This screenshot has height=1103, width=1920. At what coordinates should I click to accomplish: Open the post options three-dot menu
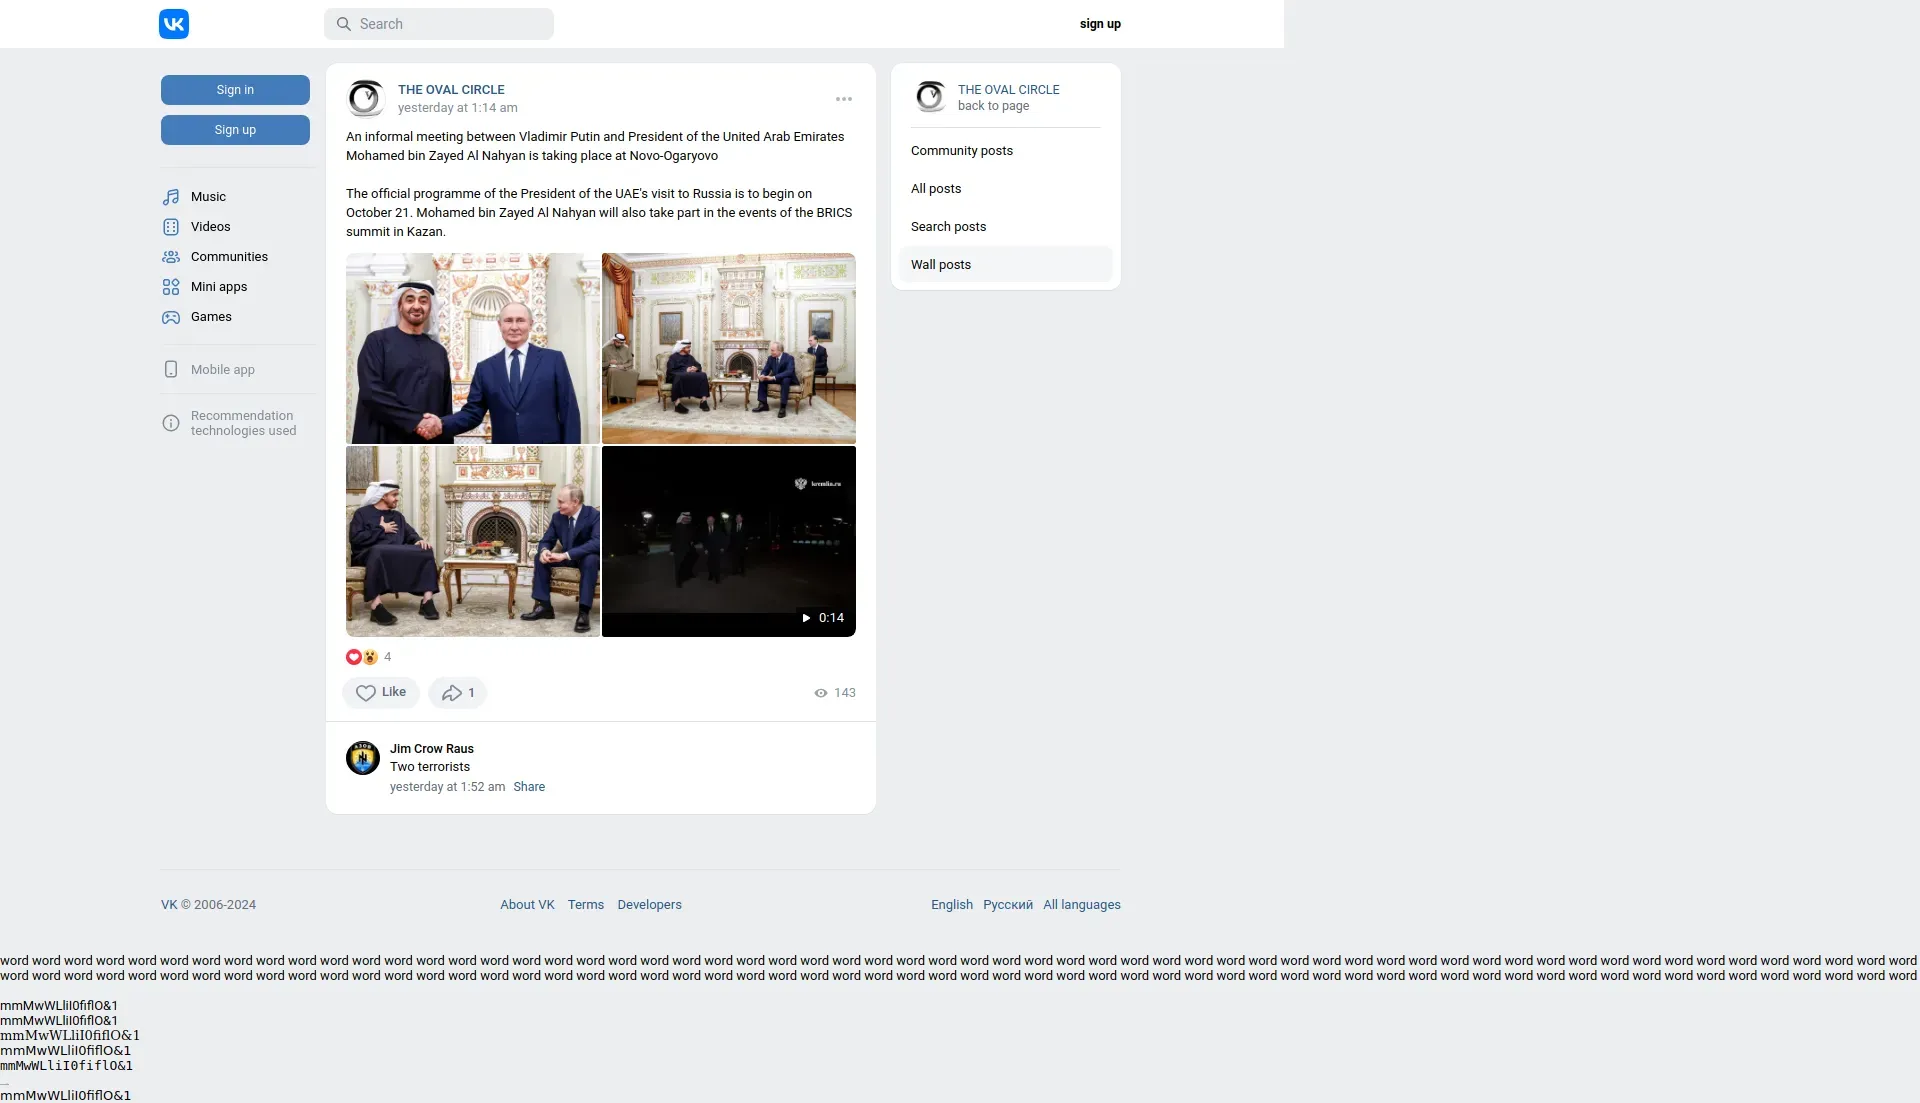(x=844, y=99)
